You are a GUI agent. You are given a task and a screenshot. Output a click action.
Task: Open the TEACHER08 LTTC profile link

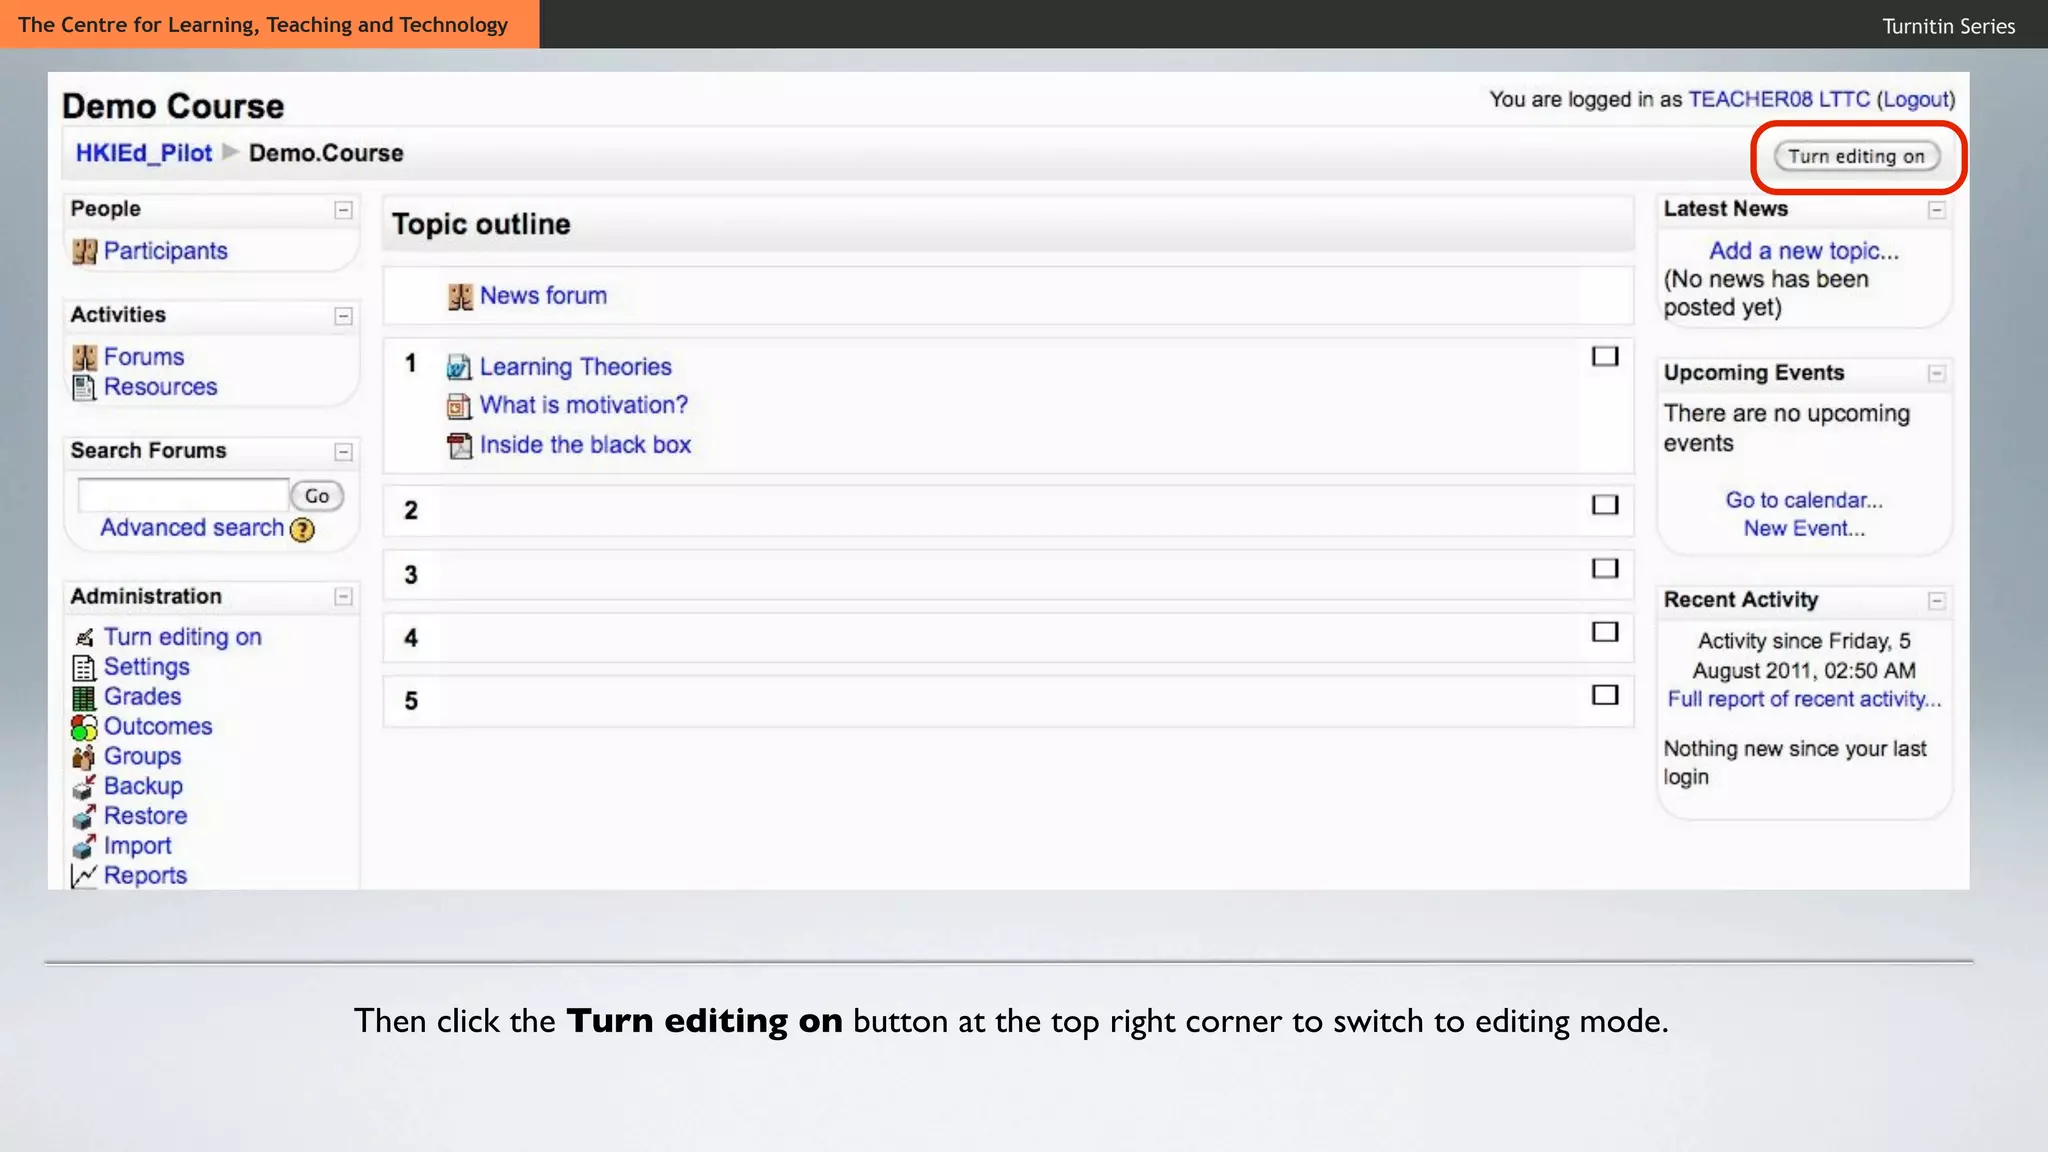tap(1779, 99)
